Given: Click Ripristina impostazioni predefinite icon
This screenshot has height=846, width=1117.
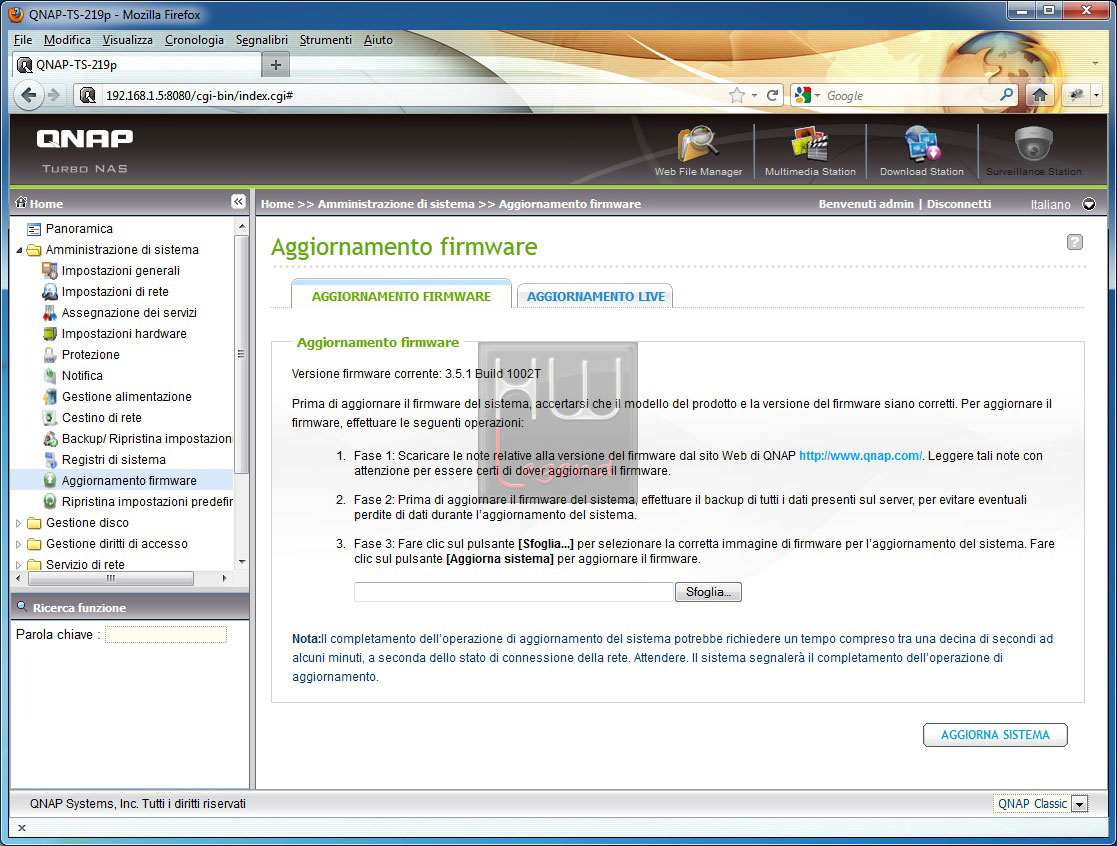Looking at the screenshot, I should 49,501.
